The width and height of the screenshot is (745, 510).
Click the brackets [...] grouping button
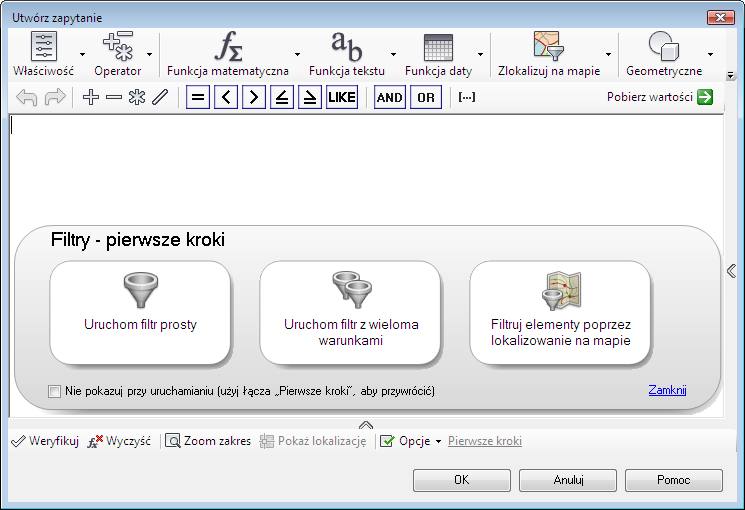click(467, 97)
